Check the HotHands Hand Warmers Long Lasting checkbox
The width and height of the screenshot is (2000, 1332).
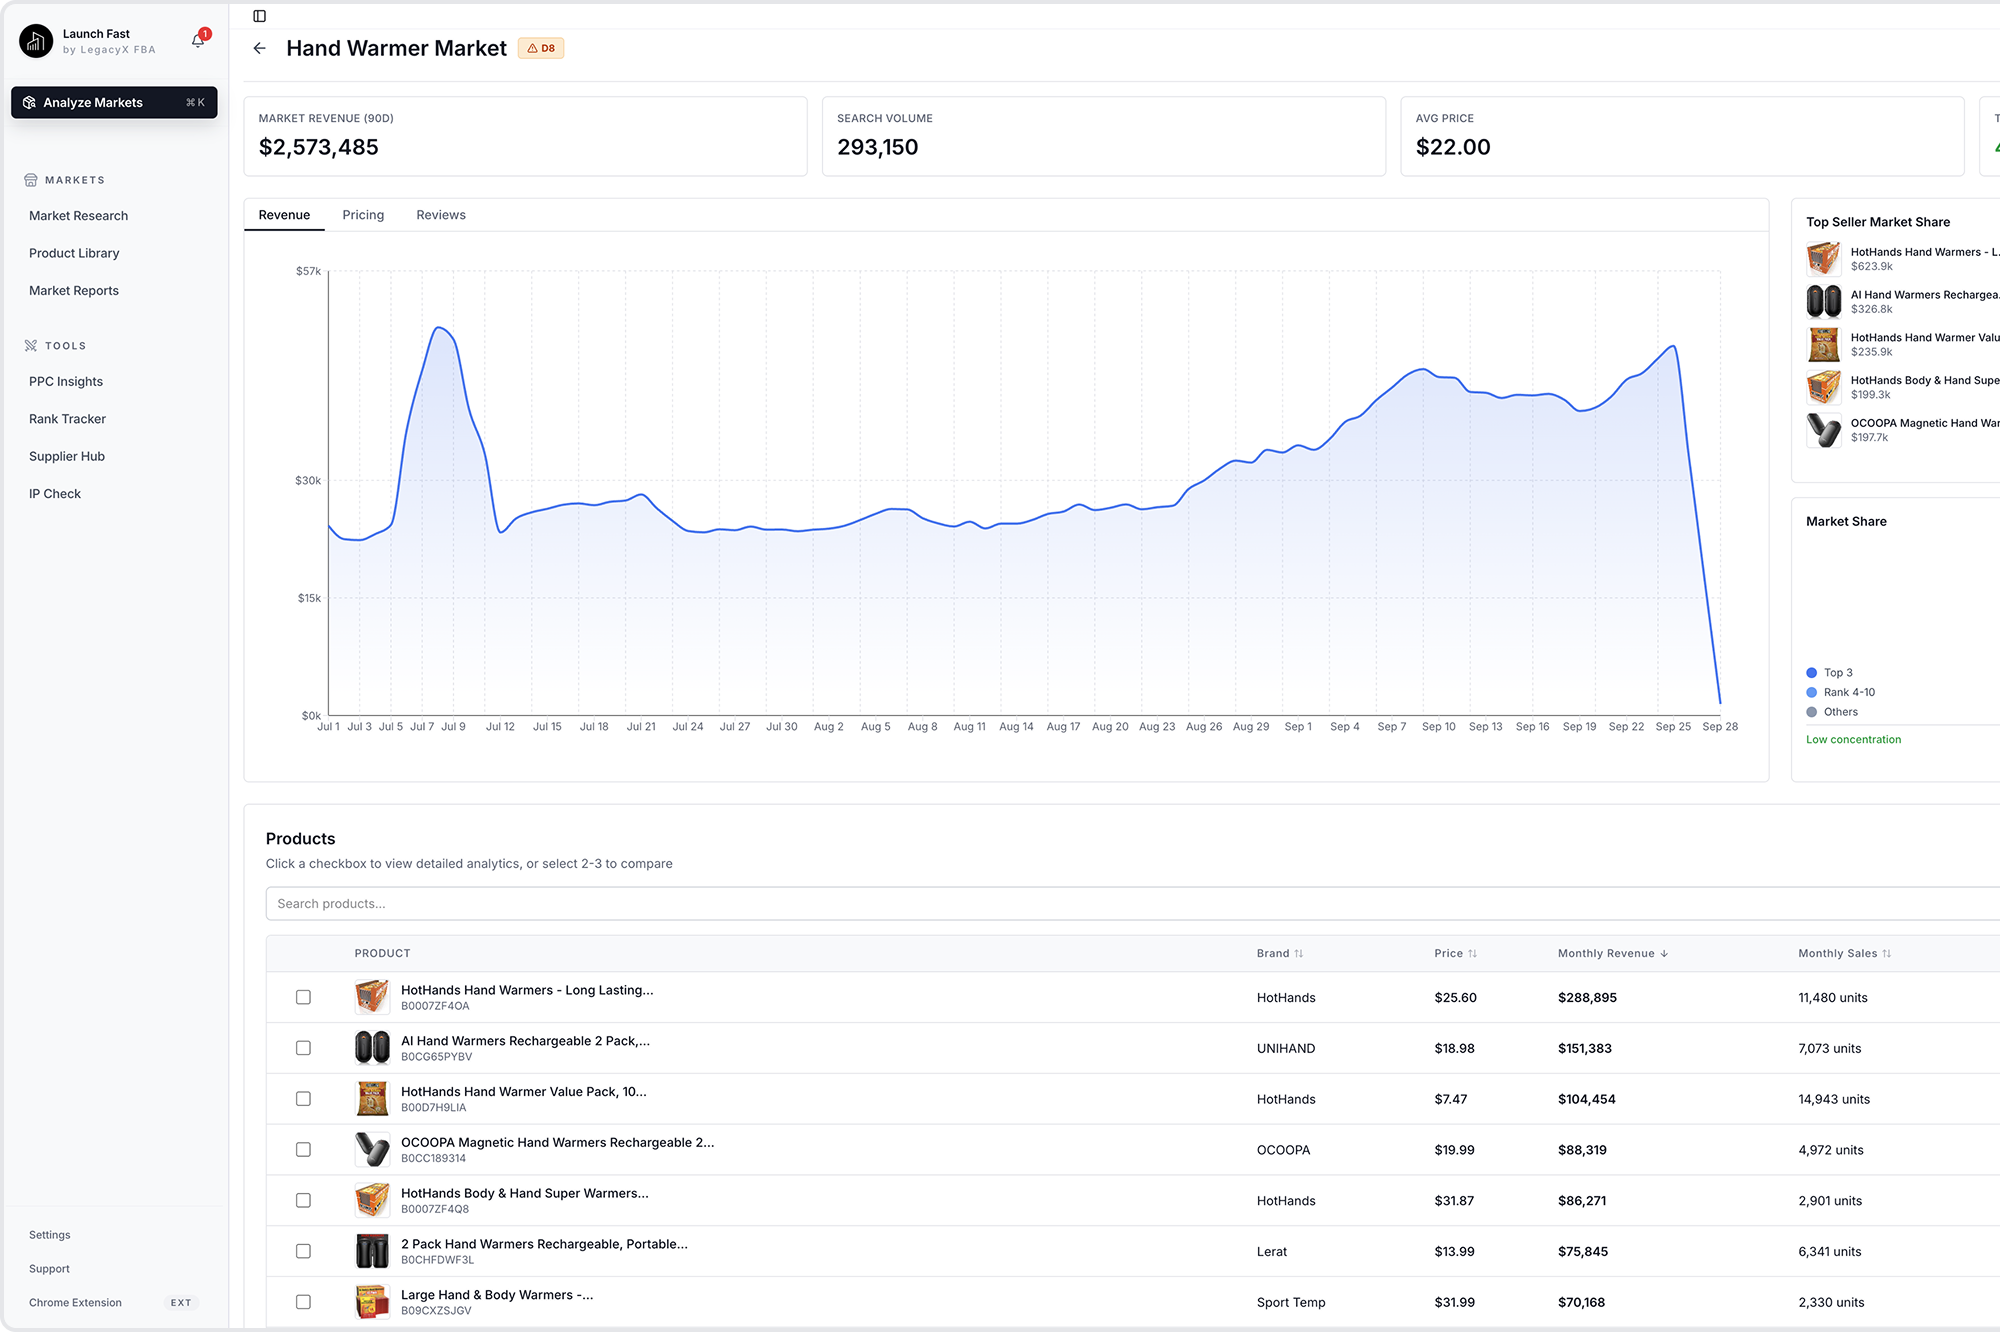303,997
